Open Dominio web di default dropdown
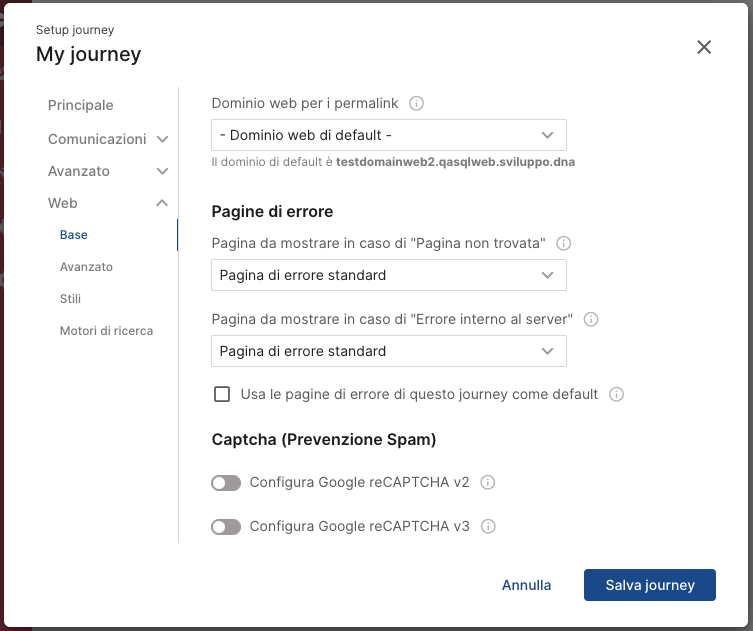 [389, 135]
